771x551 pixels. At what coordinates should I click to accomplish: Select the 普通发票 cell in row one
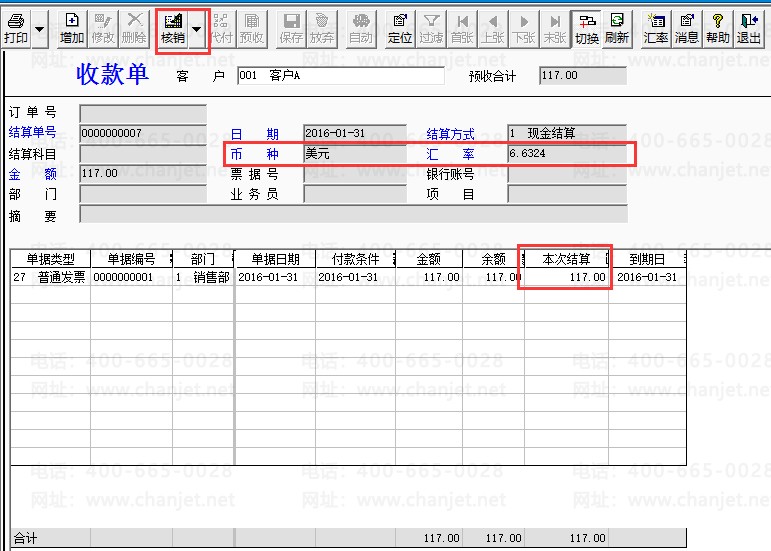click(51, 277)
